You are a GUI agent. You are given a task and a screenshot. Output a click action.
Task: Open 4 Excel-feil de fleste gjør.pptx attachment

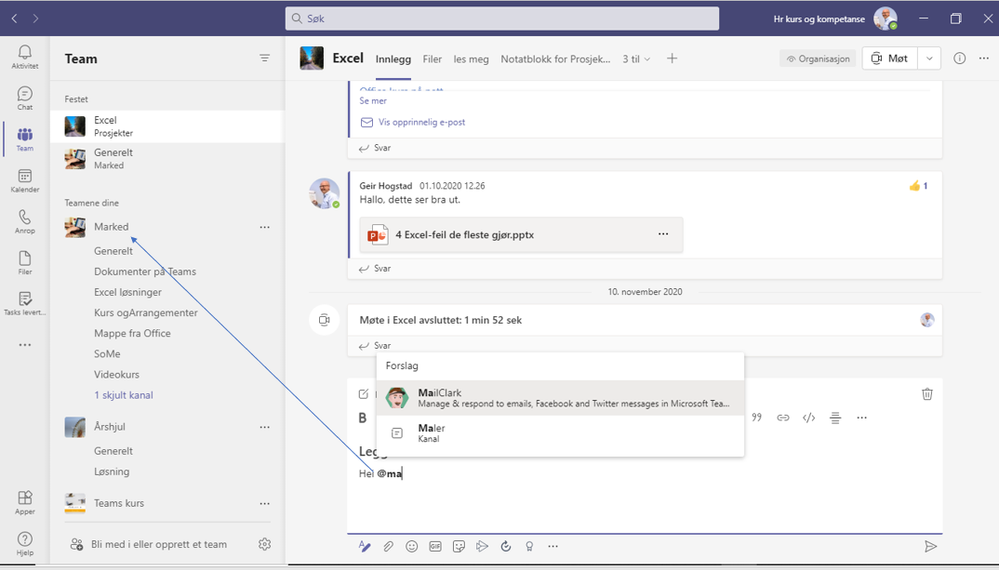click(x=521, y=234)
